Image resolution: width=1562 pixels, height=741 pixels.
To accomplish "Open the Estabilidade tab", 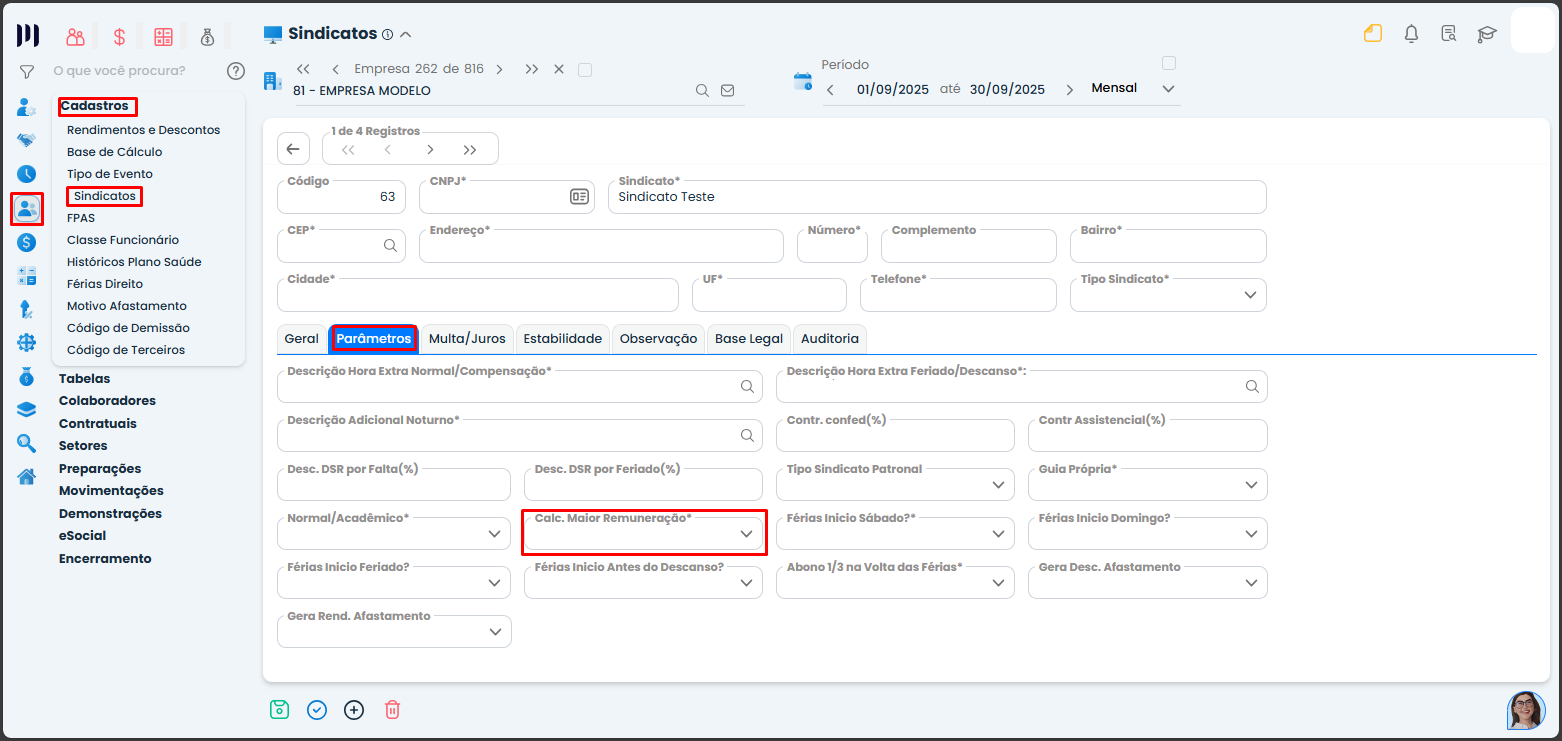I will coord(563,339).
